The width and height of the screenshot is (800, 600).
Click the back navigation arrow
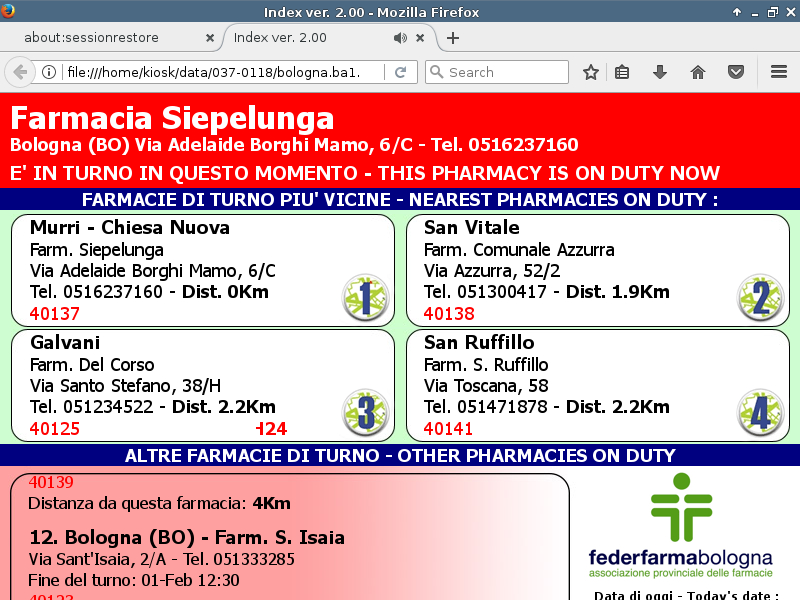[19, 72]
